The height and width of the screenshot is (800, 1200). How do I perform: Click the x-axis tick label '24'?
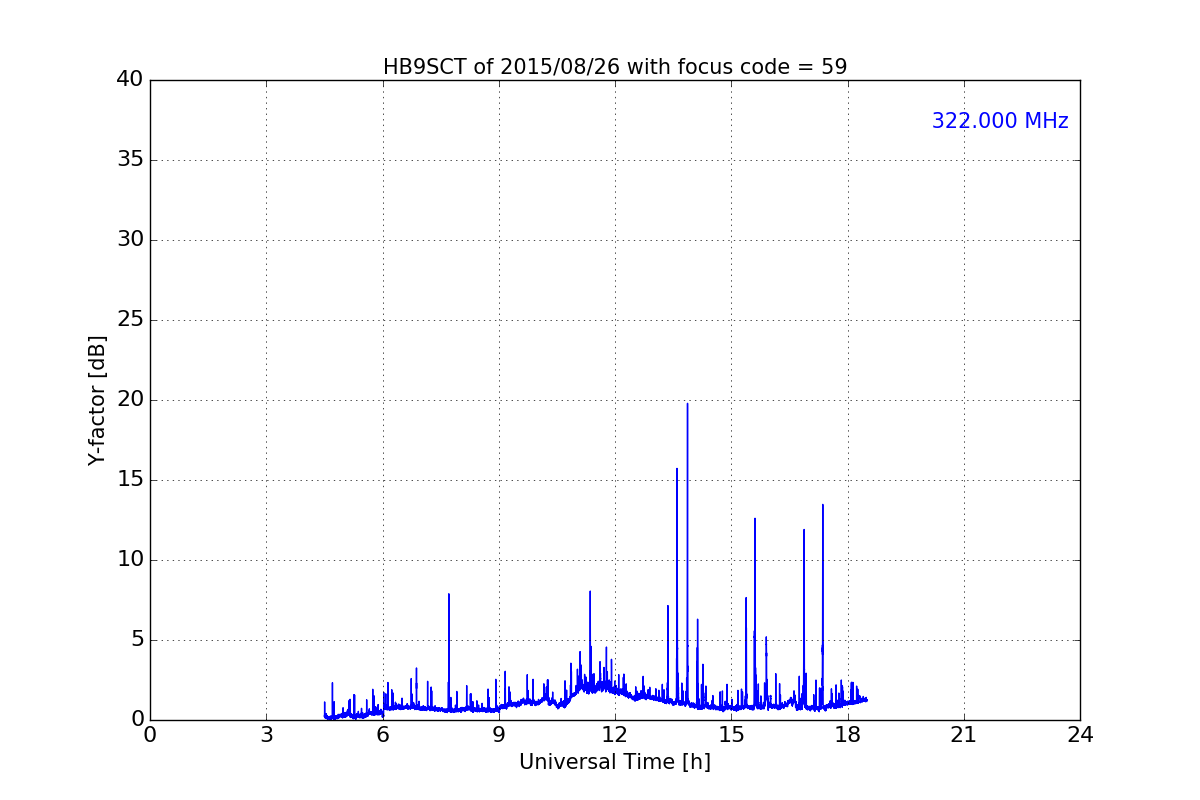pyautogui.click(x=1080, y=735)
